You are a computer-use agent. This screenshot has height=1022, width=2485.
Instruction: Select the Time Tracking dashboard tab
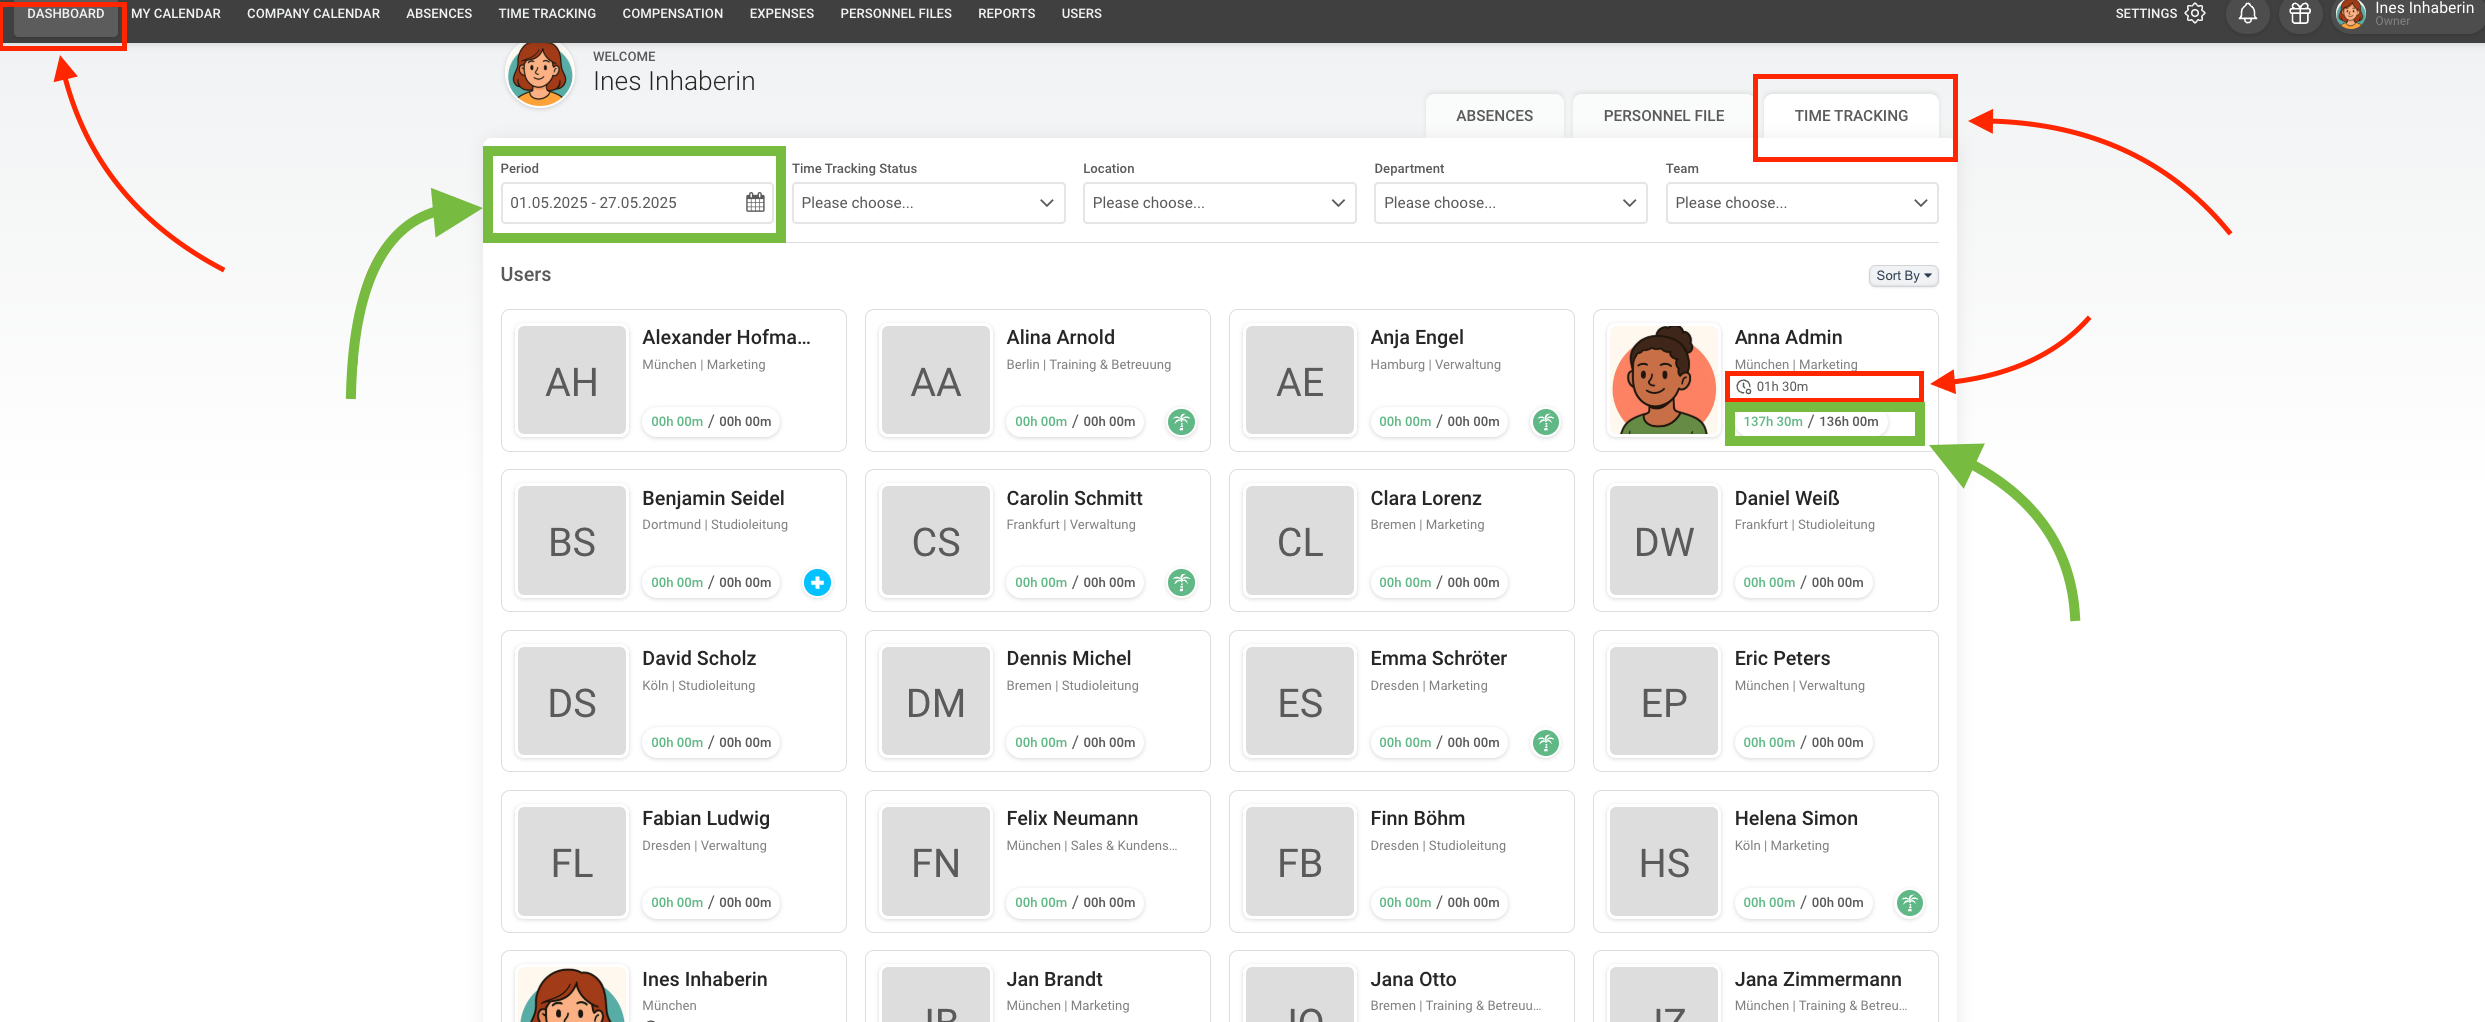[1851, 116]
